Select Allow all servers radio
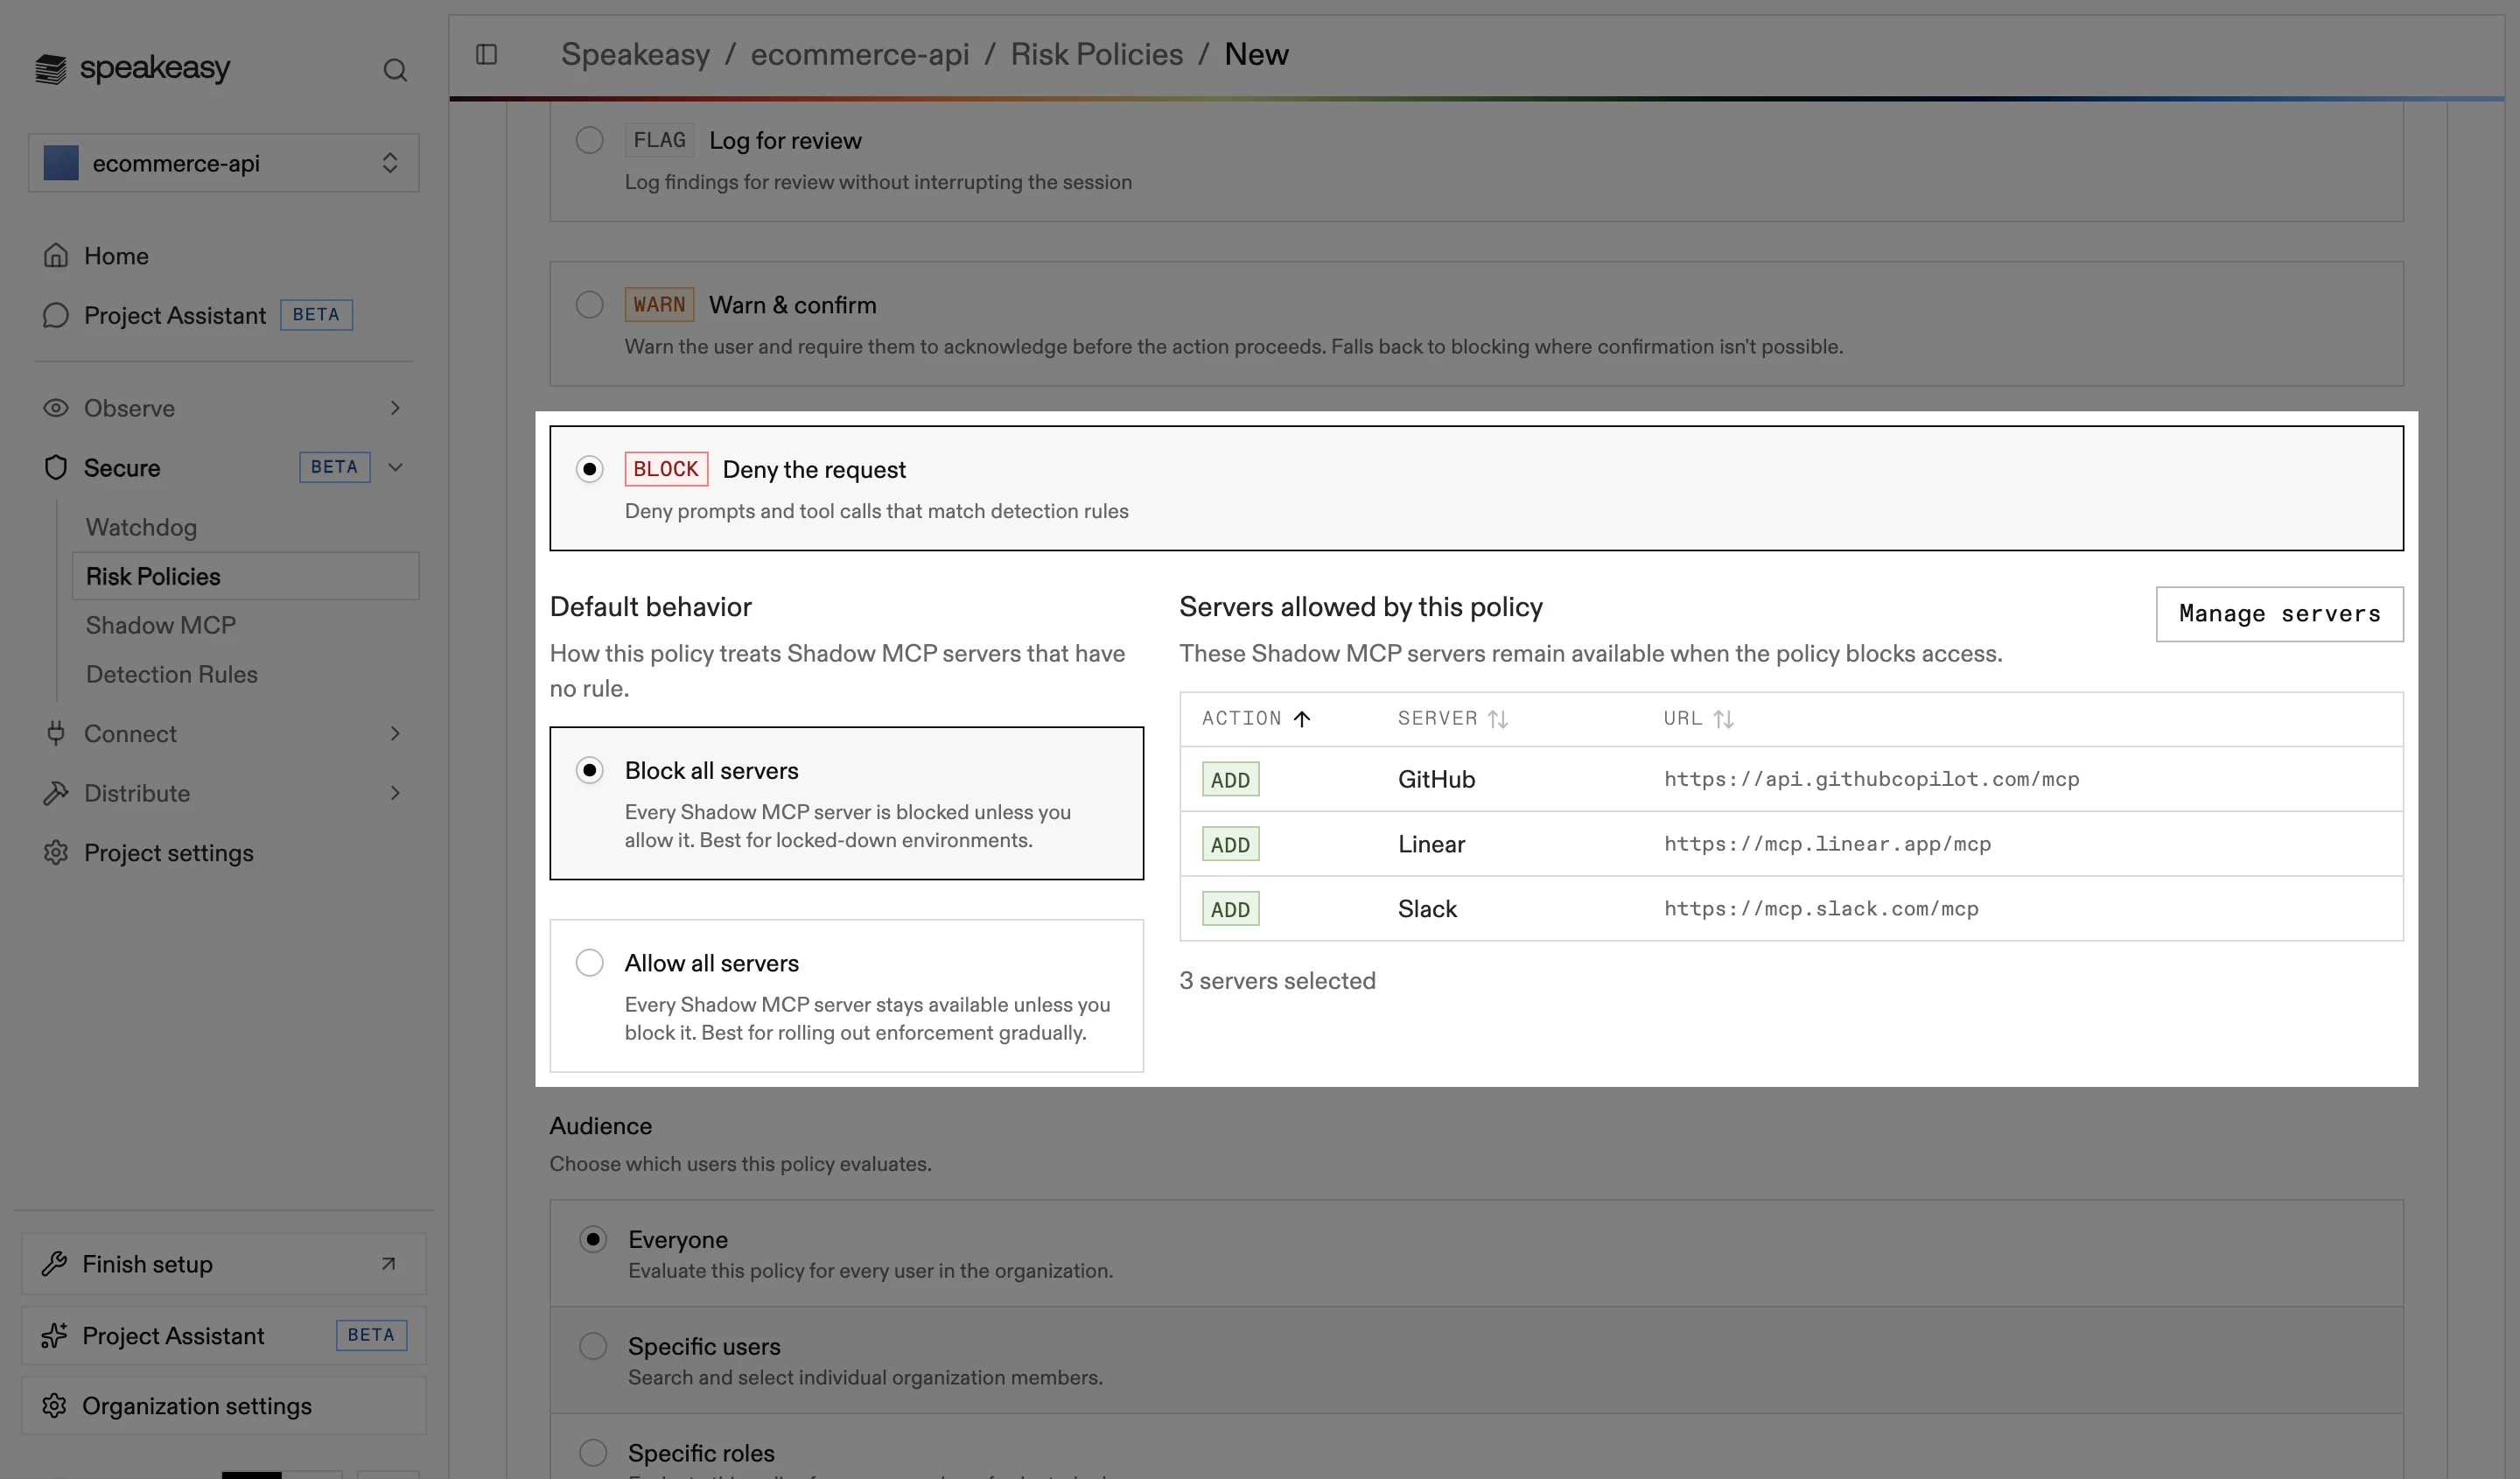The image size is (2520, 1479). click(590, 963)
